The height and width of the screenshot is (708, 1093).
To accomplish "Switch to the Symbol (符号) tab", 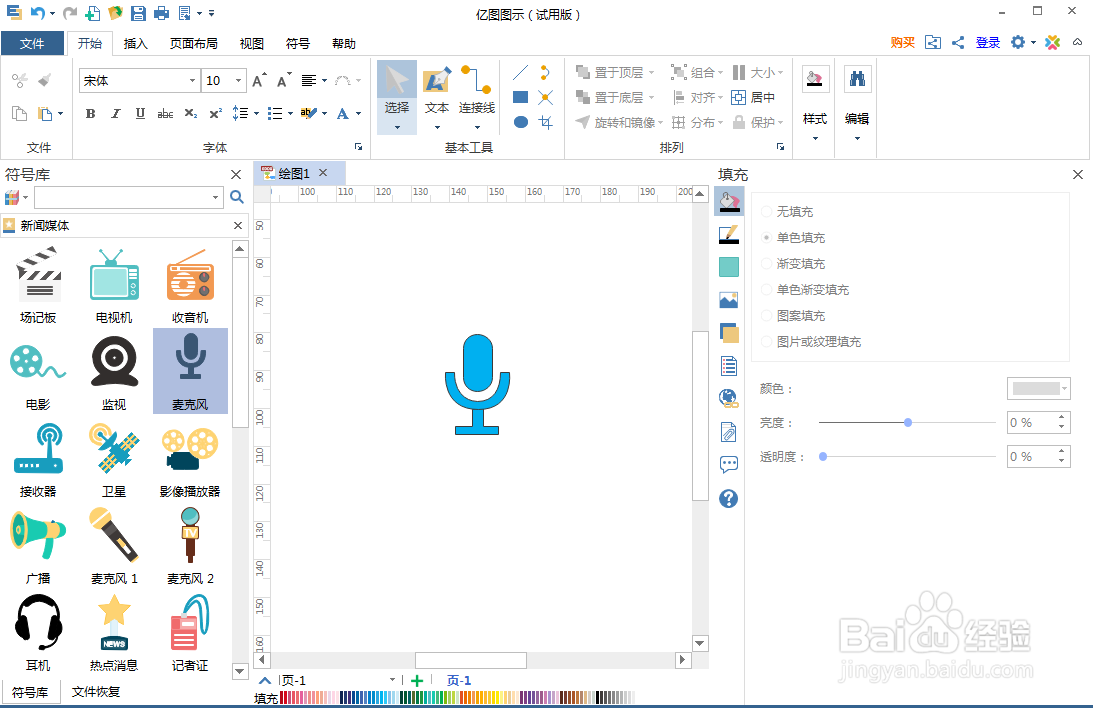I will tap(298, 43).
